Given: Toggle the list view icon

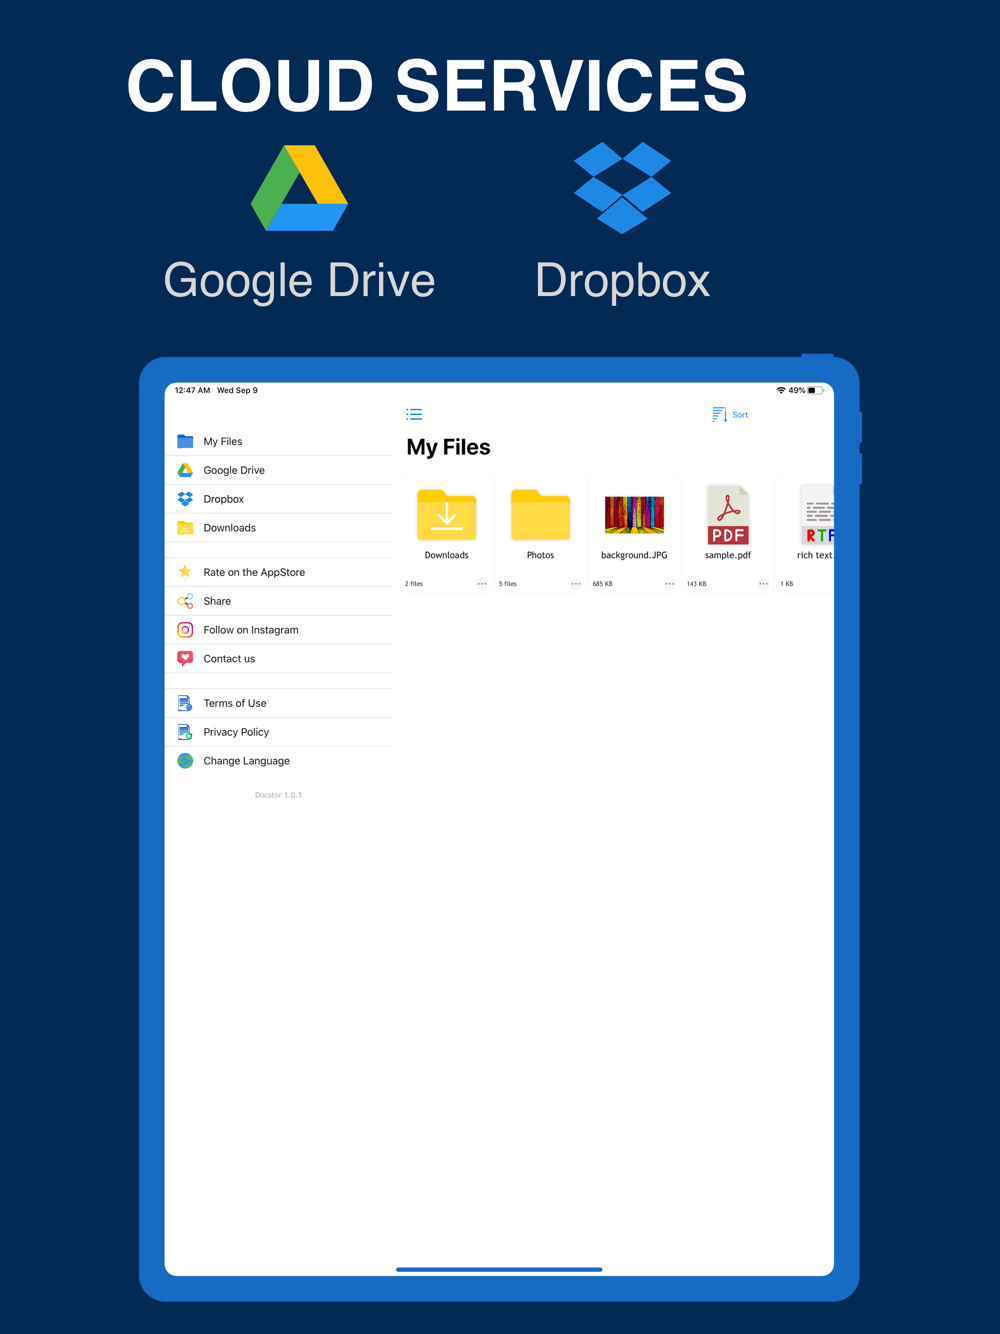Looking at the screenshot, I should pyautogui.click(x=414, y=414).
